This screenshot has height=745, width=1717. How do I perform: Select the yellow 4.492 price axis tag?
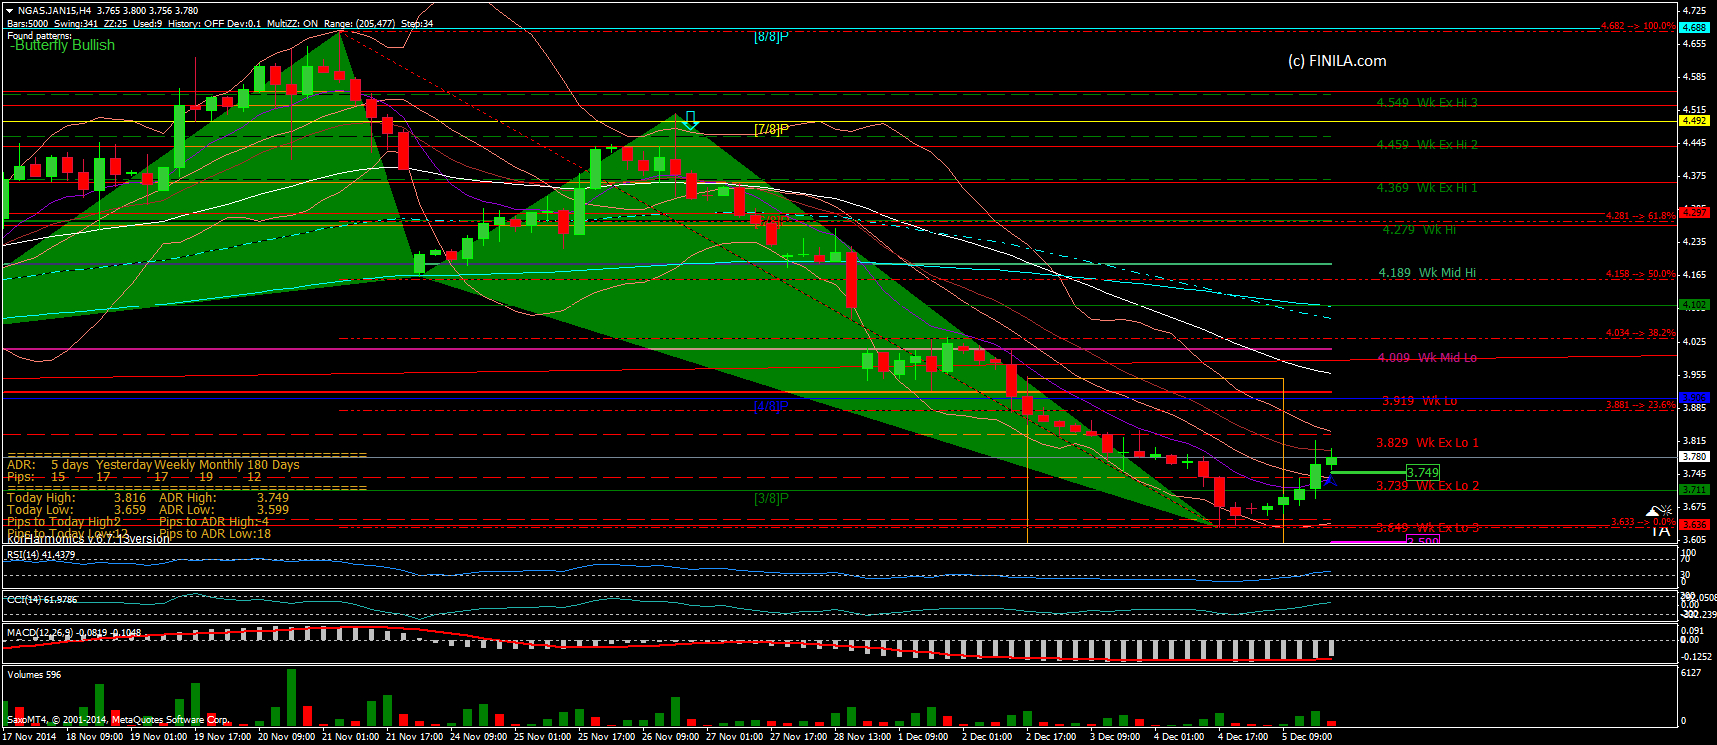point(1694,120)
